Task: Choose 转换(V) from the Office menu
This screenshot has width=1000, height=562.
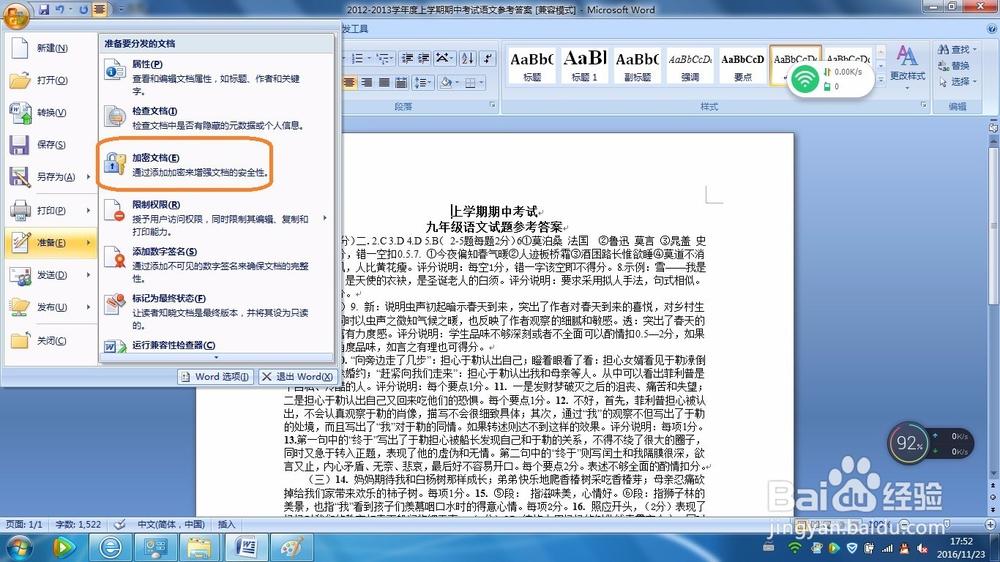Action: [x=50, y=113]
